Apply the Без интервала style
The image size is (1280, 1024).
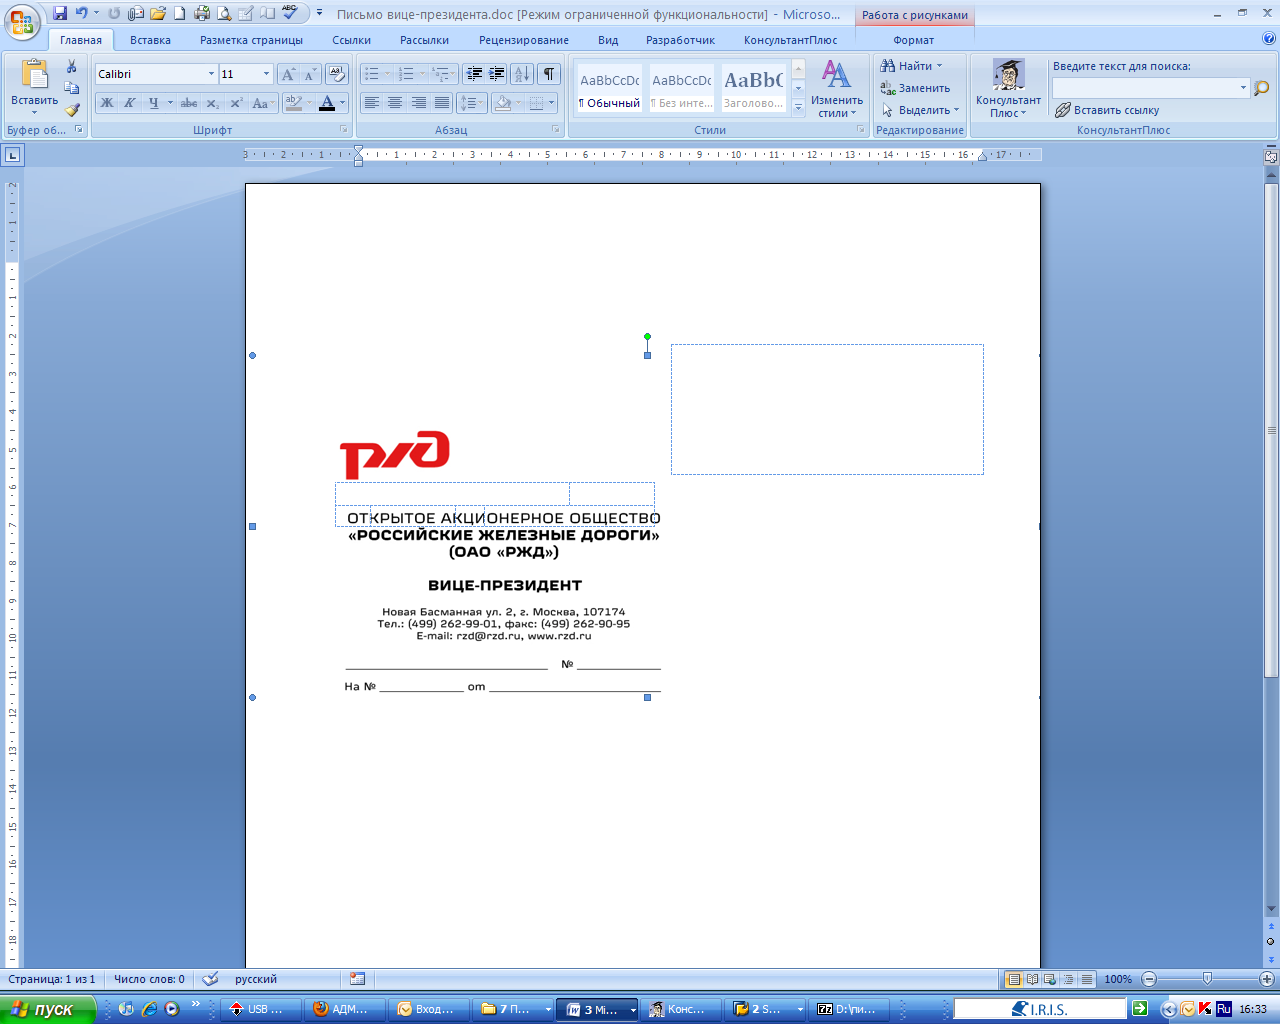click(682, 90)
